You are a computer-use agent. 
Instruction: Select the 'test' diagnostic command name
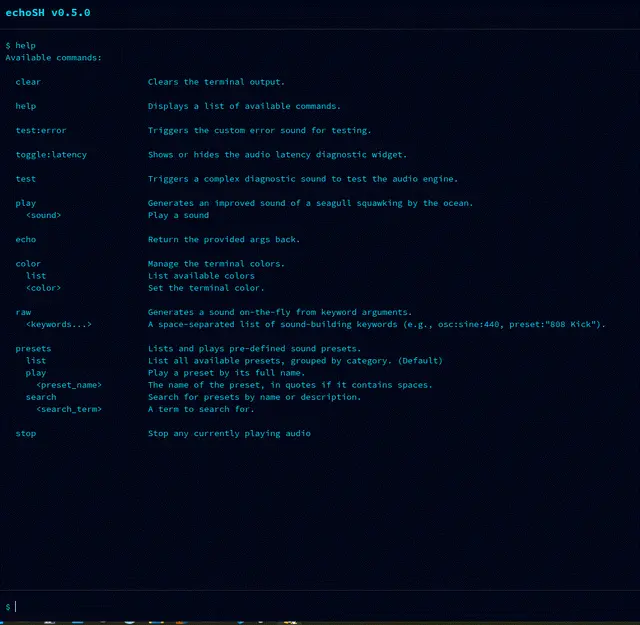[26, 179]
